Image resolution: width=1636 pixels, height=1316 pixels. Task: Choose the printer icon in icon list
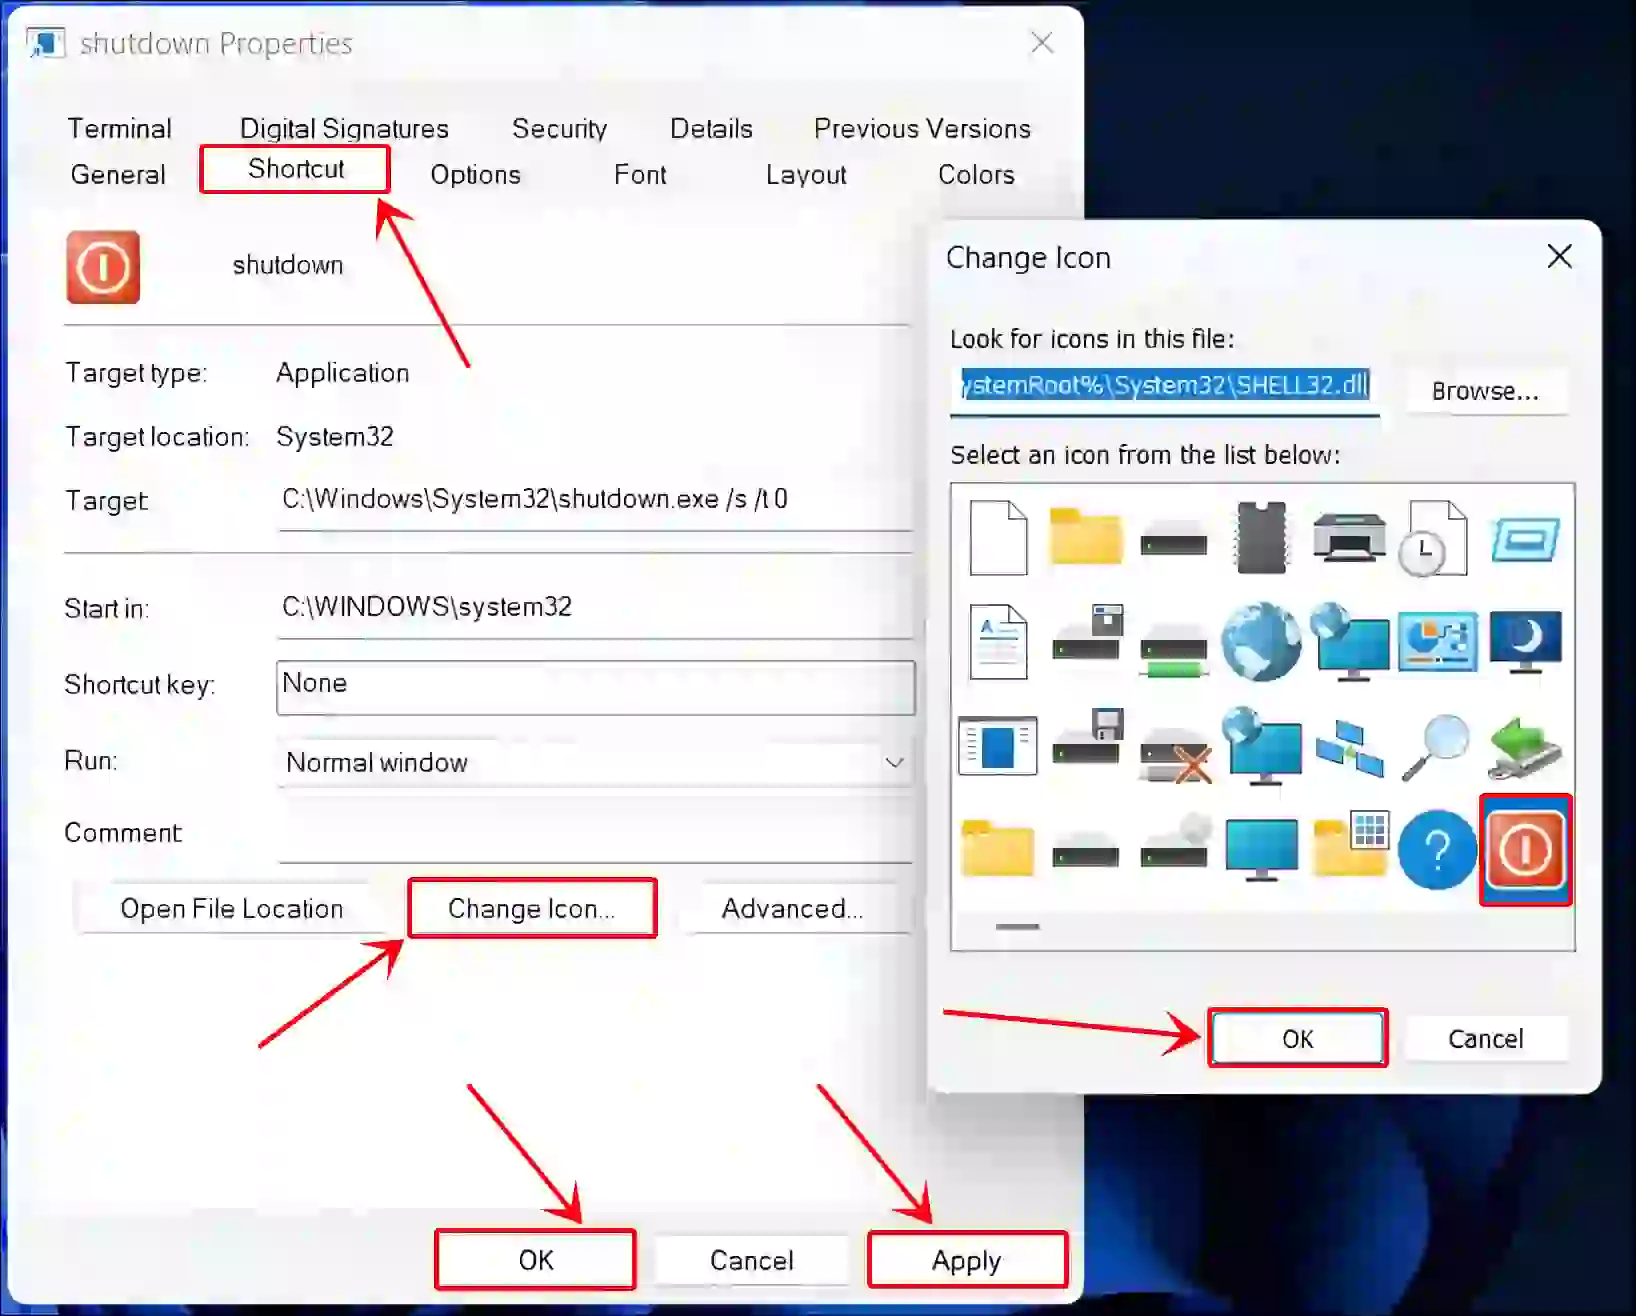(1349, 538)
